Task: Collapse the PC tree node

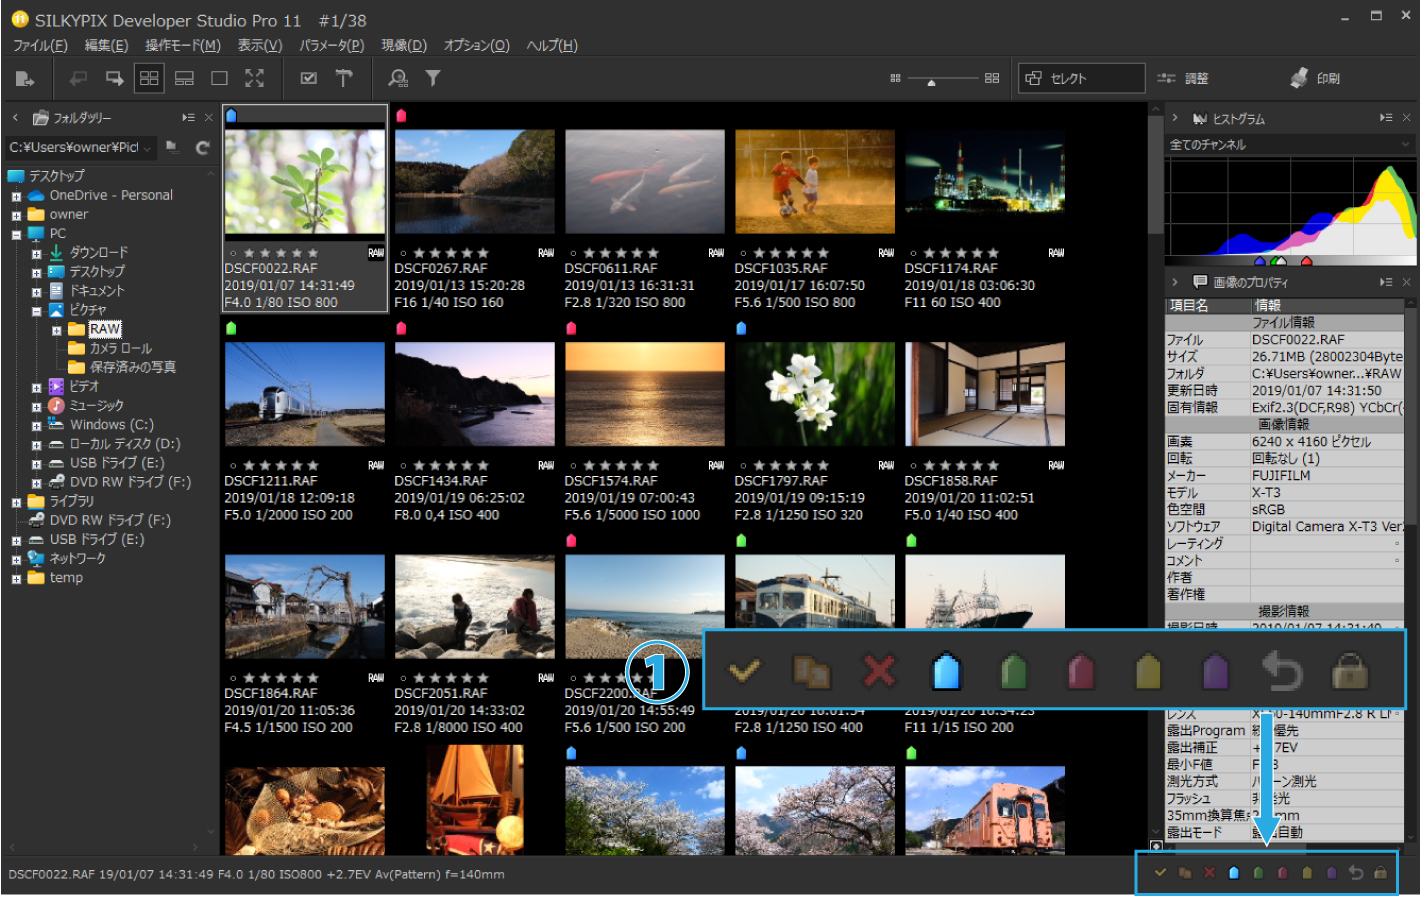Action: click(x=16, y=234)
